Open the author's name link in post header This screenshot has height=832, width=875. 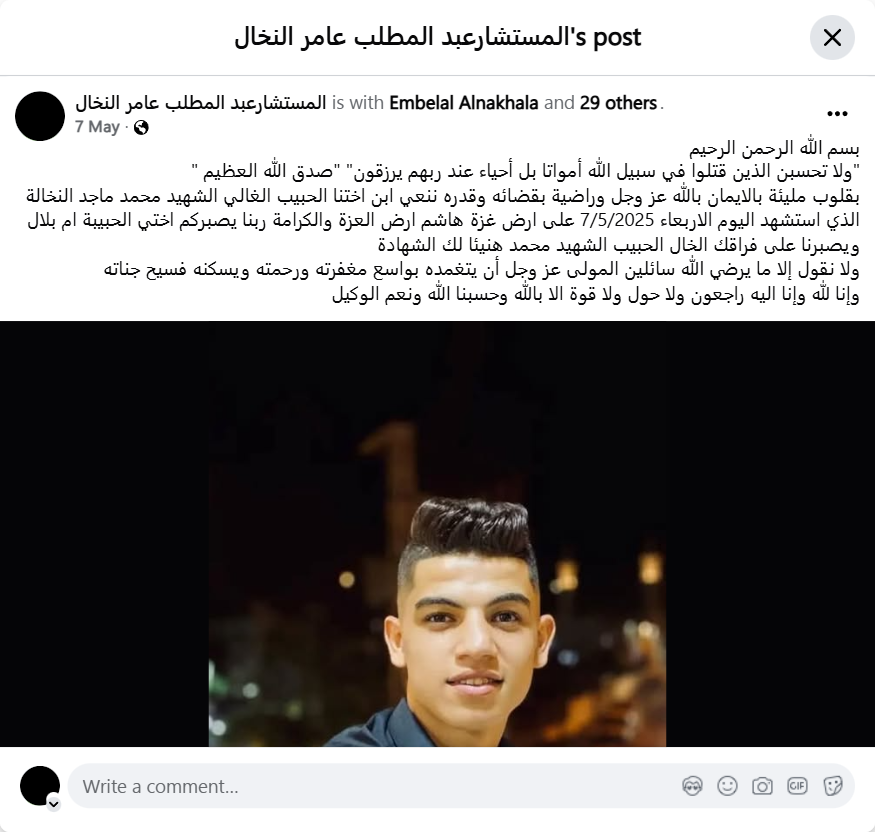pyautogui.click(x=200, y=103)
